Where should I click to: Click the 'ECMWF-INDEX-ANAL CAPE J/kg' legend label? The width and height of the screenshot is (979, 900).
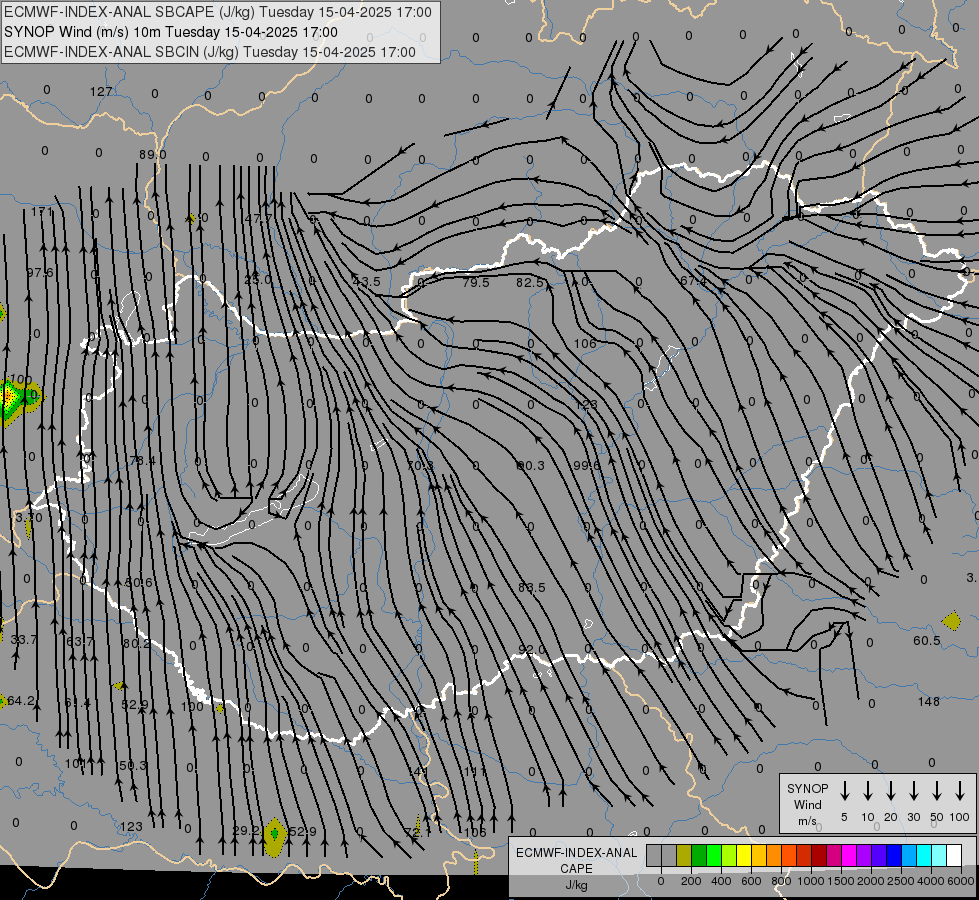pyautogui.click(x=576, y=868)
